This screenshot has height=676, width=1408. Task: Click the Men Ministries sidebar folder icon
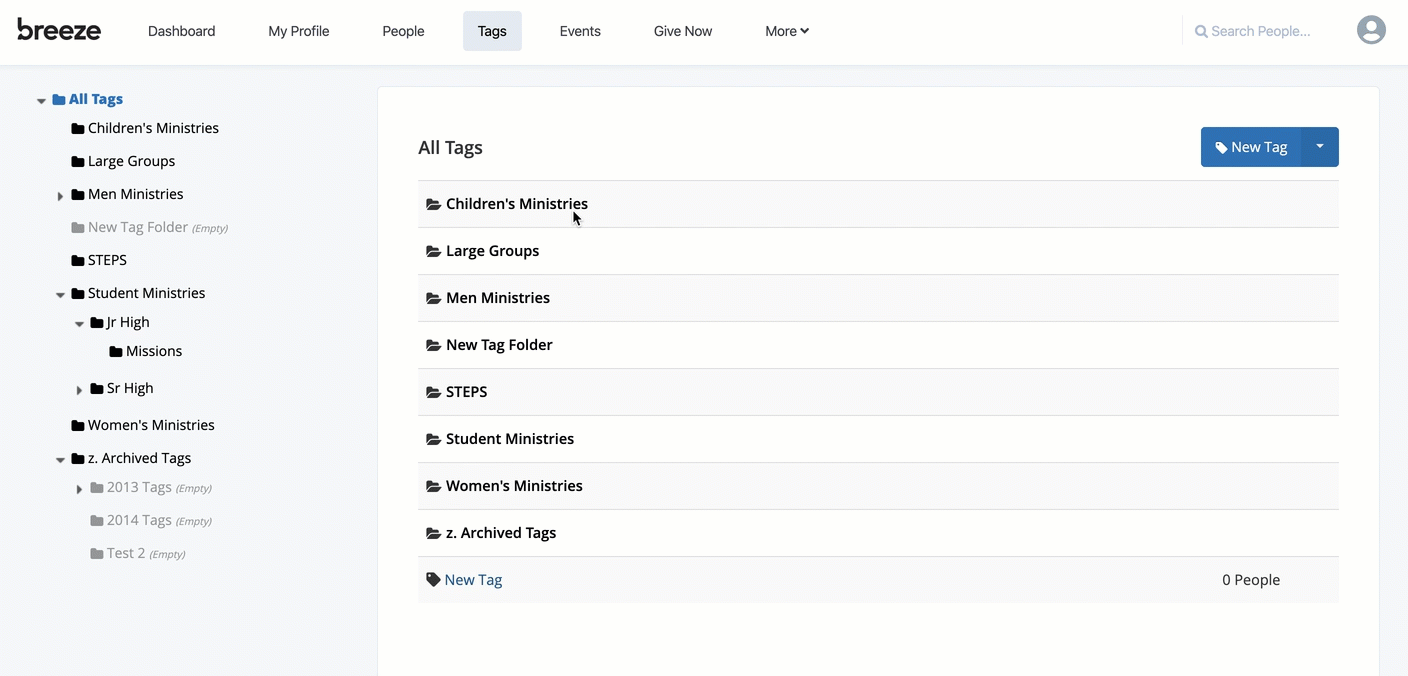pos(78,195)
